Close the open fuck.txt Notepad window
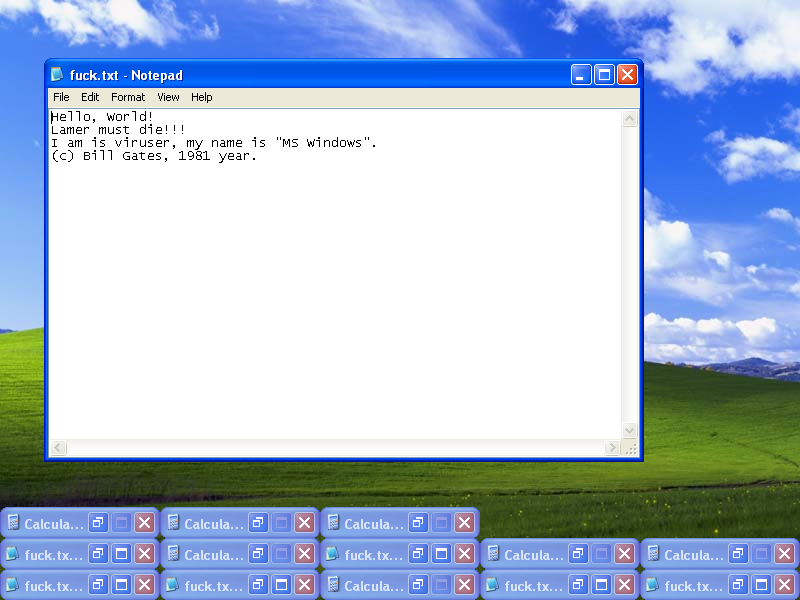The width and height of the screenshot is (800, 600). [x=627, y=75]
